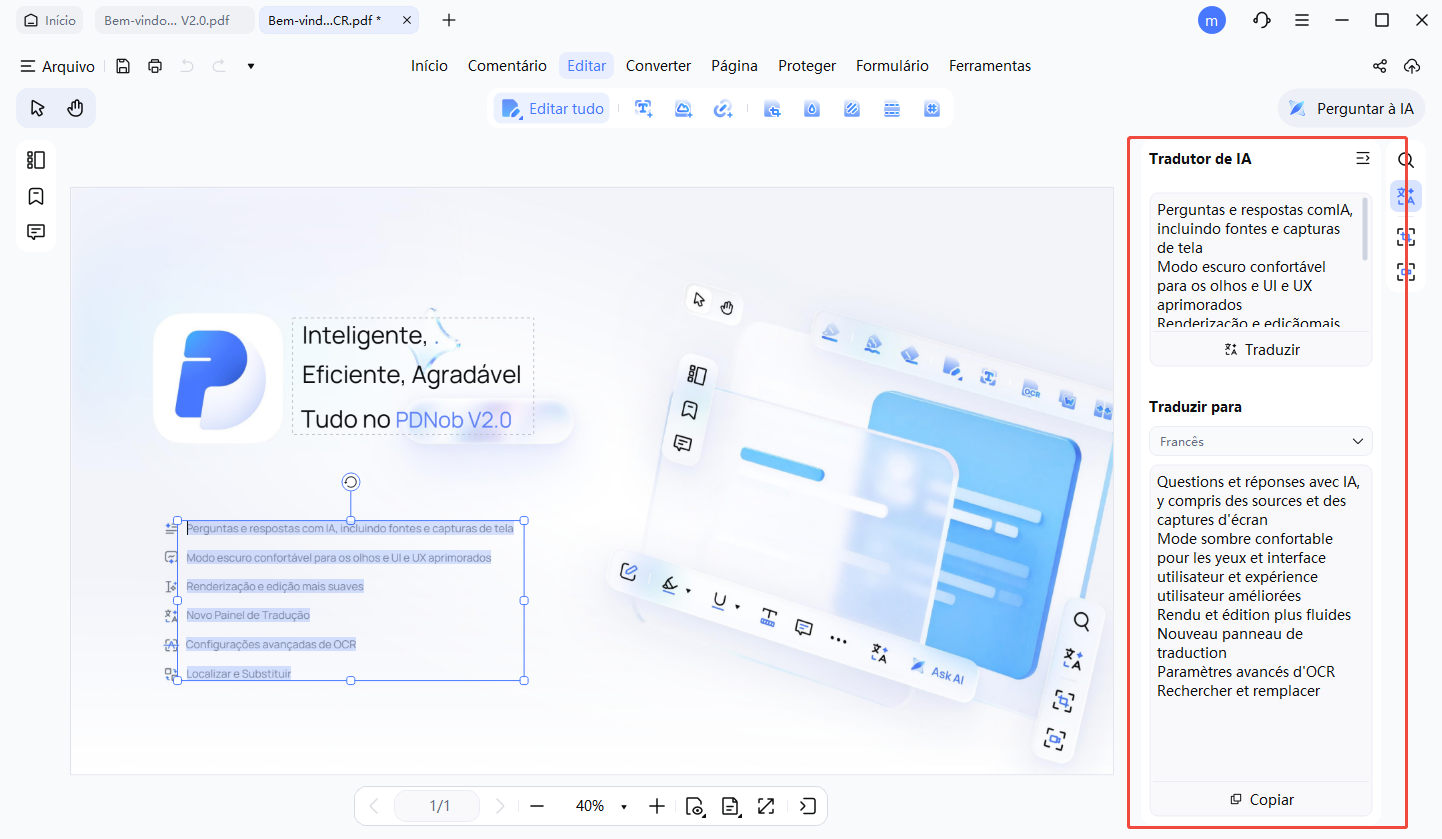Image resolution: width=1442 pixels, height=839 pixels.
Task: Switch to the Converter tab
Action: tap(658, 66)
